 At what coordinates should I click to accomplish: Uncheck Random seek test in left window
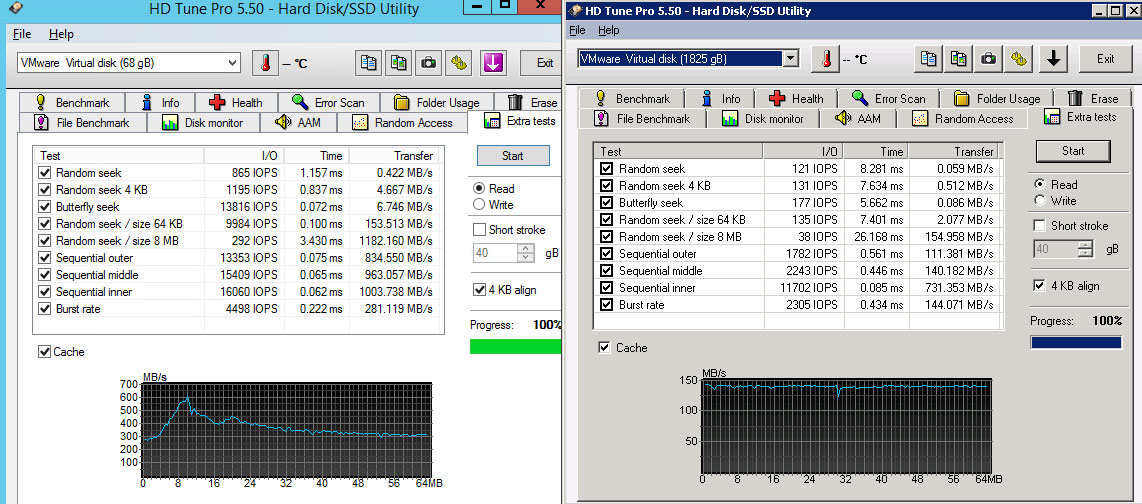[x=44, y=173]
